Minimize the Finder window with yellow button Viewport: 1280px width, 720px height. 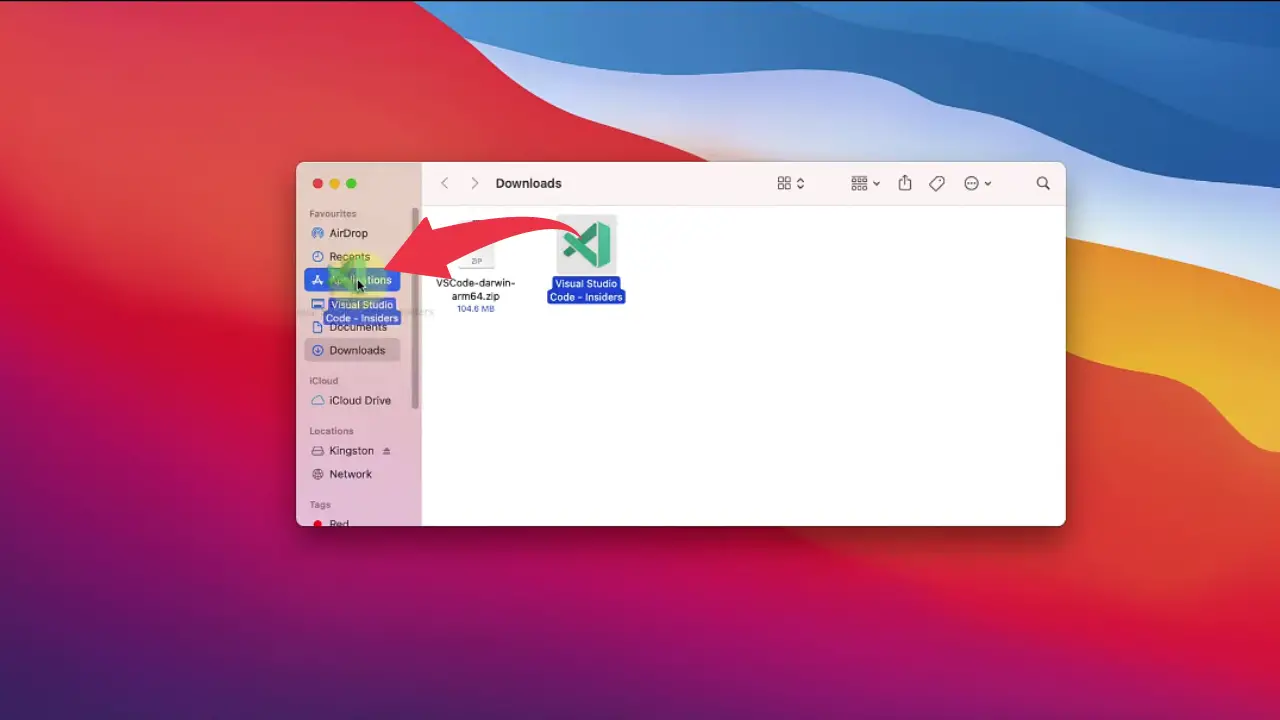[x=335, y=183]
